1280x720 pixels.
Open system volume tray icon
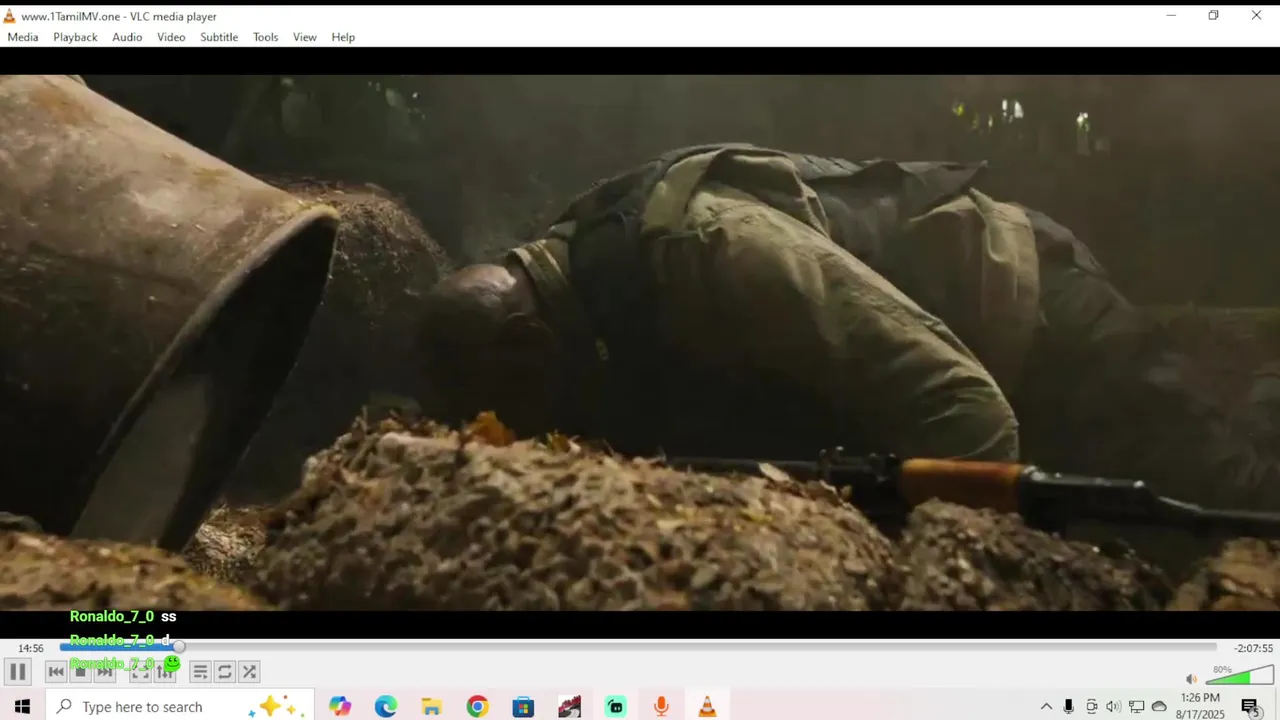1113,706
